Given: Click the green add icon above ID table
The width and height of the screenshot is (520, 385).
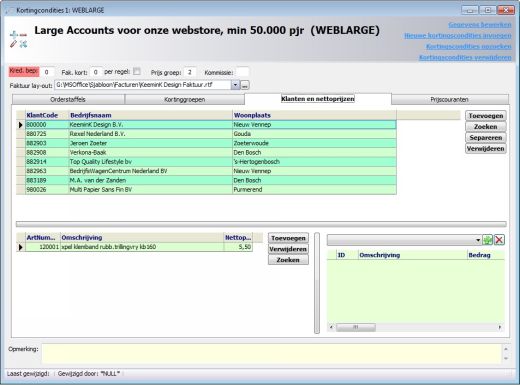Looking at the screenshot, I should click(488, 240).
